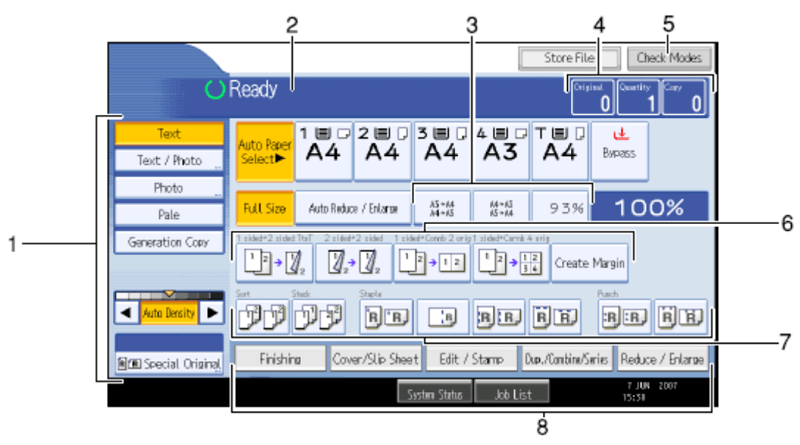Select Pale original type
The image size is (800, 445).
click(169, 215)
